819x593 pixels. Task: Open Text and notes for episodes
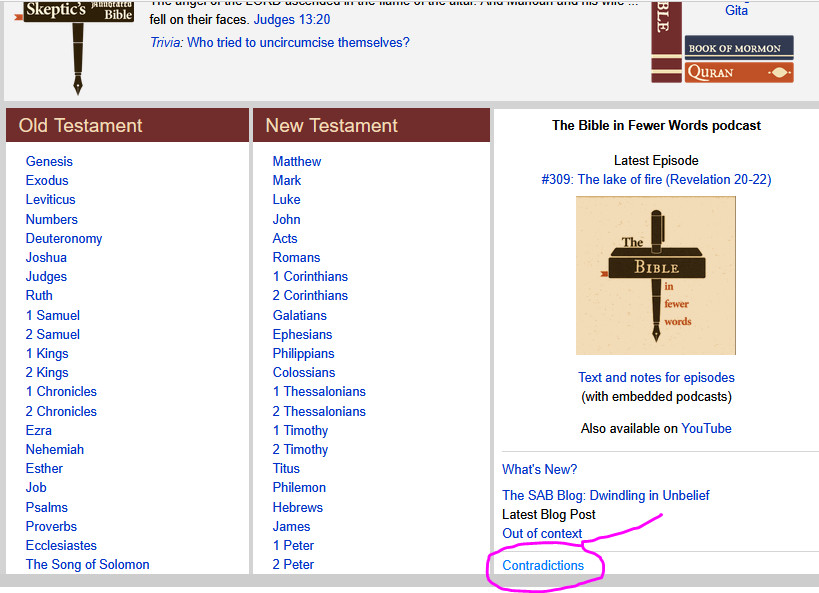coord(656,378)
